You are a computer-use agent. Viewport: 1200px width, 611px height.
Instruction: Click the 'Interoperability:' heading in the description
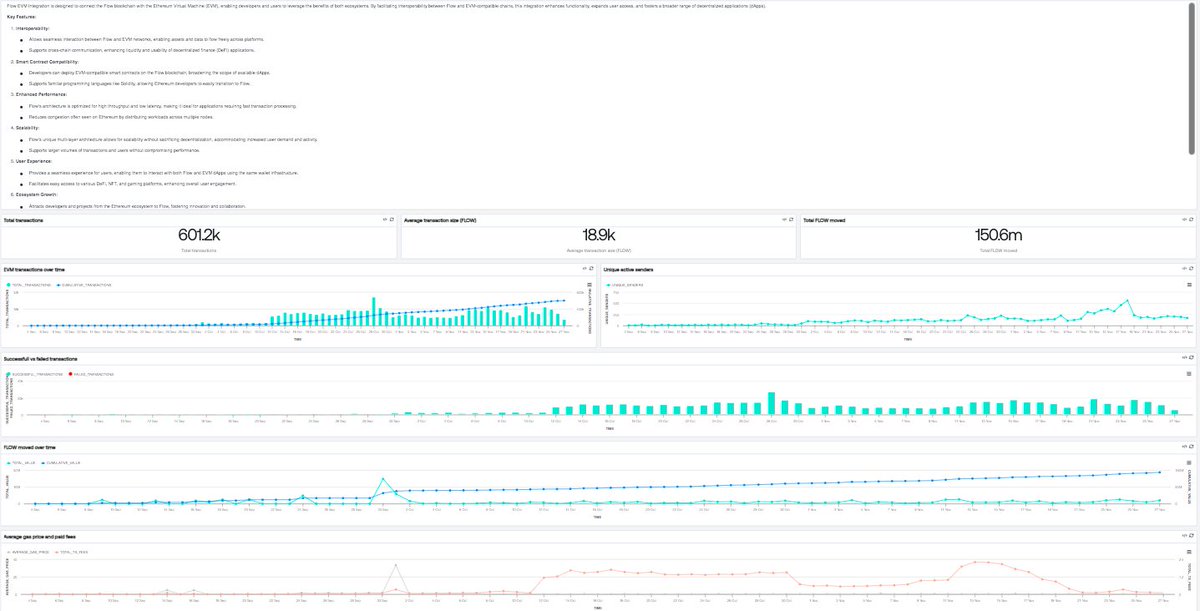tap(31, 28)
